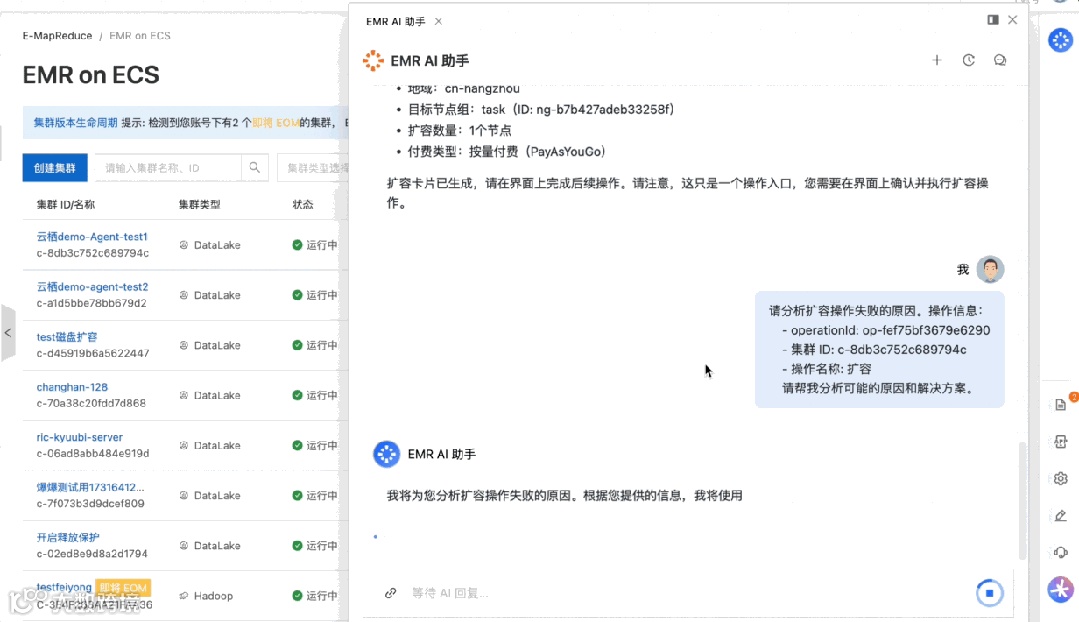Viewport: 1079px width, 622px height.
Task: Click the 即将 EOM badge on testfeiyong
Action: [x=123, y=588]
